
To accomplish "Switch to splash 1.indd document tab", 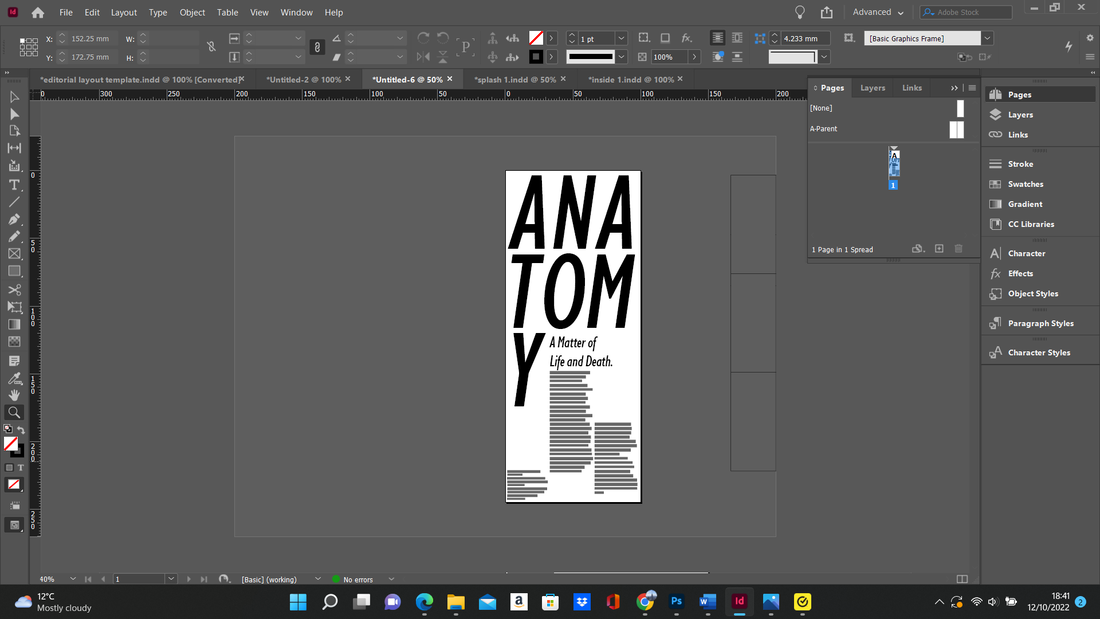I will [x=515, y=79].
